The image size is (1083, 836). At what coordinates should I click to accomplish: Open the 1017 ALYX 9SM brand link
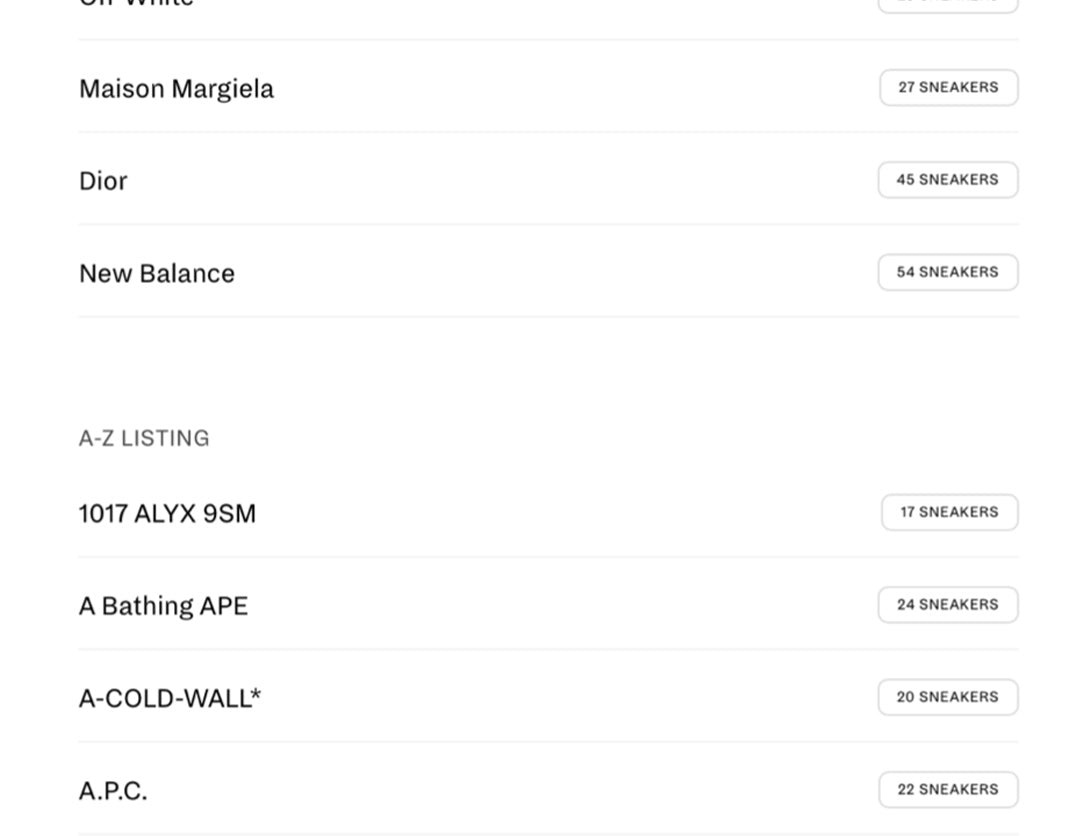point(167,514)
